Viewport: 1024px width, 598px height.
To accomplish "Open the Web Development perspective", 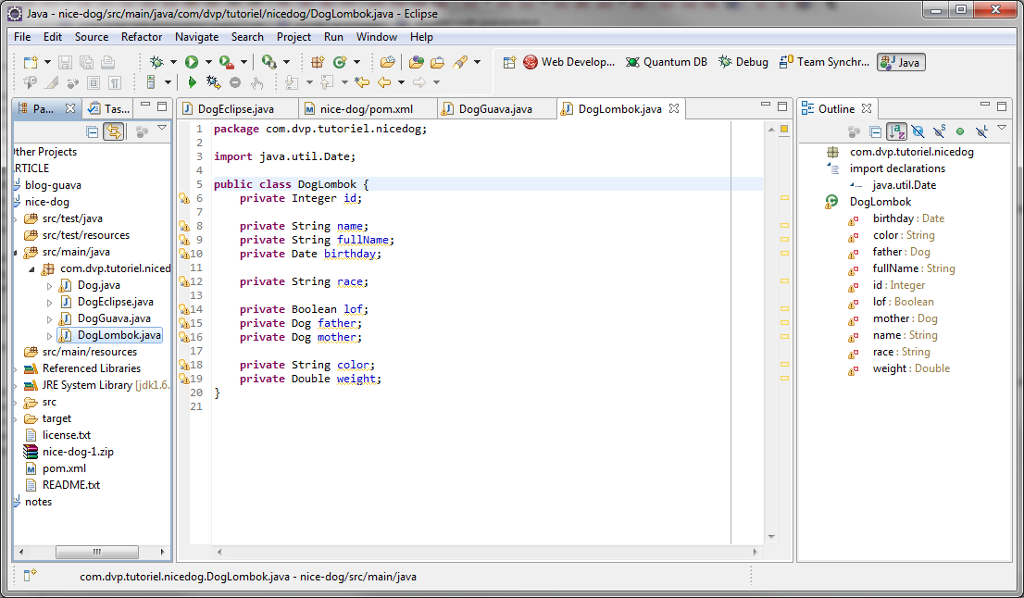I will [x=568, y=62].
